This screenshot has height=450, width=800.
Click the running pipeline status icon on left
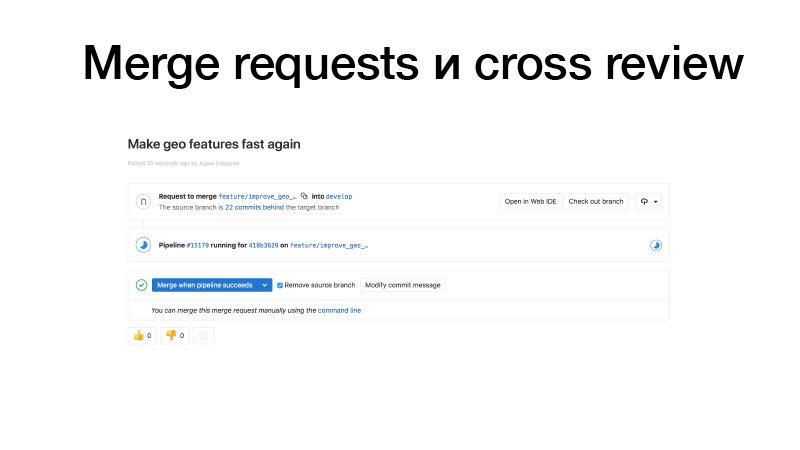tap(143, 245)
